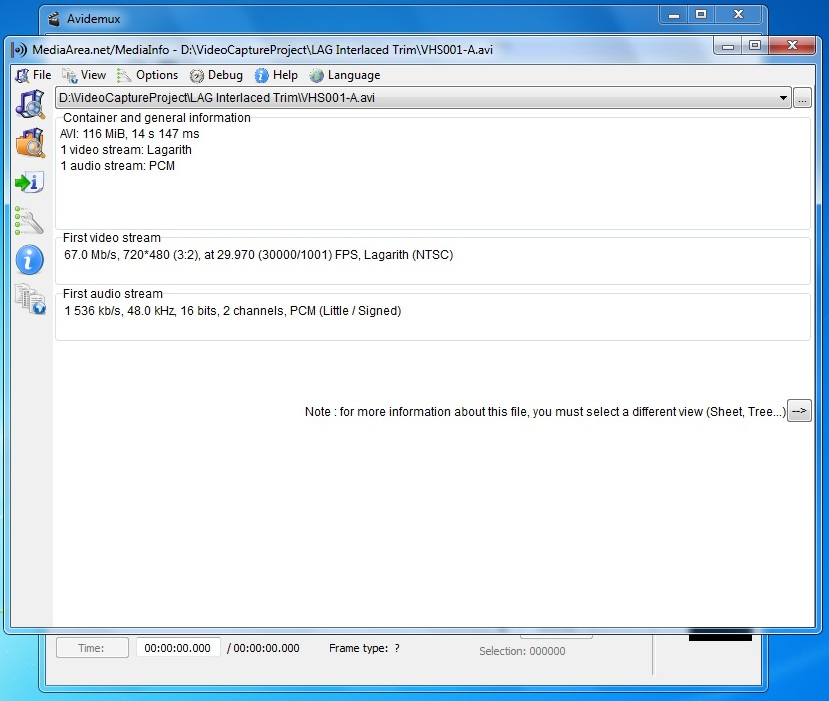Screen dimensions: 829x701
Task: Click total duration '/ 00:00:00.000' in Avidemux
Action: click(x=263, y=648)
